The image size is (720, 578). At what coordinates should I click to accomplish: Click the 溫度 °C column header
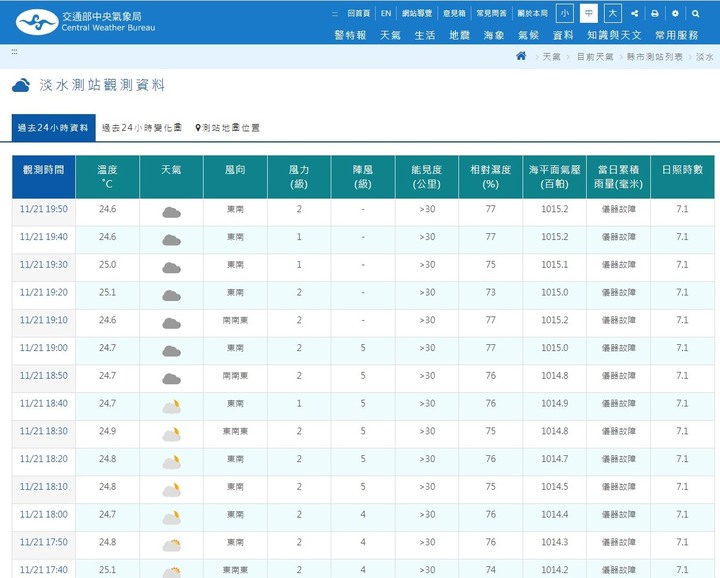[x=107, y=177]
